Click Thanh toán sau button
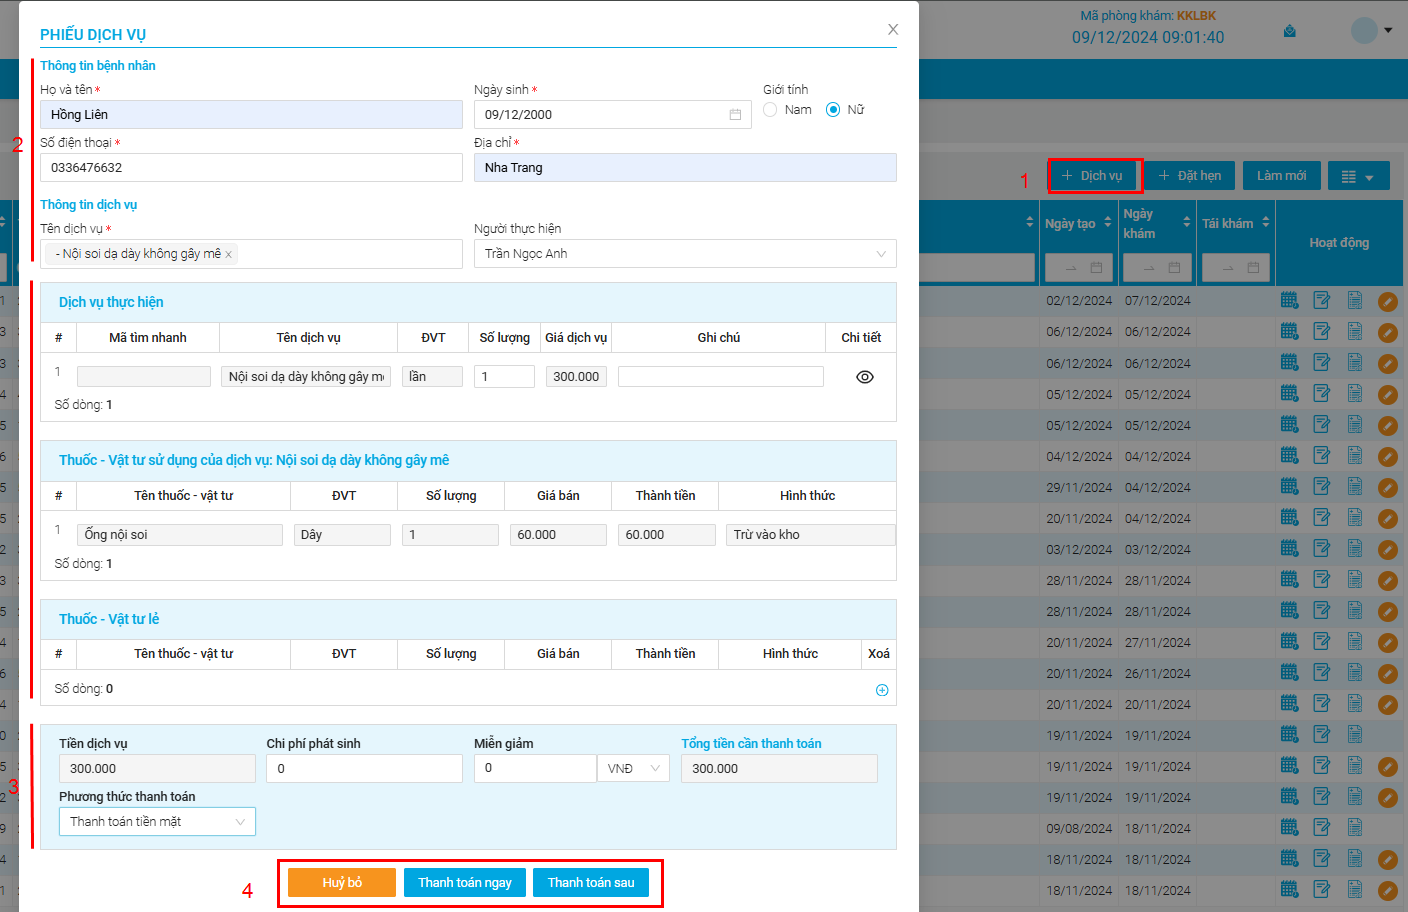This screenshot has width=1408, height=912. click(x=591, y=882)
